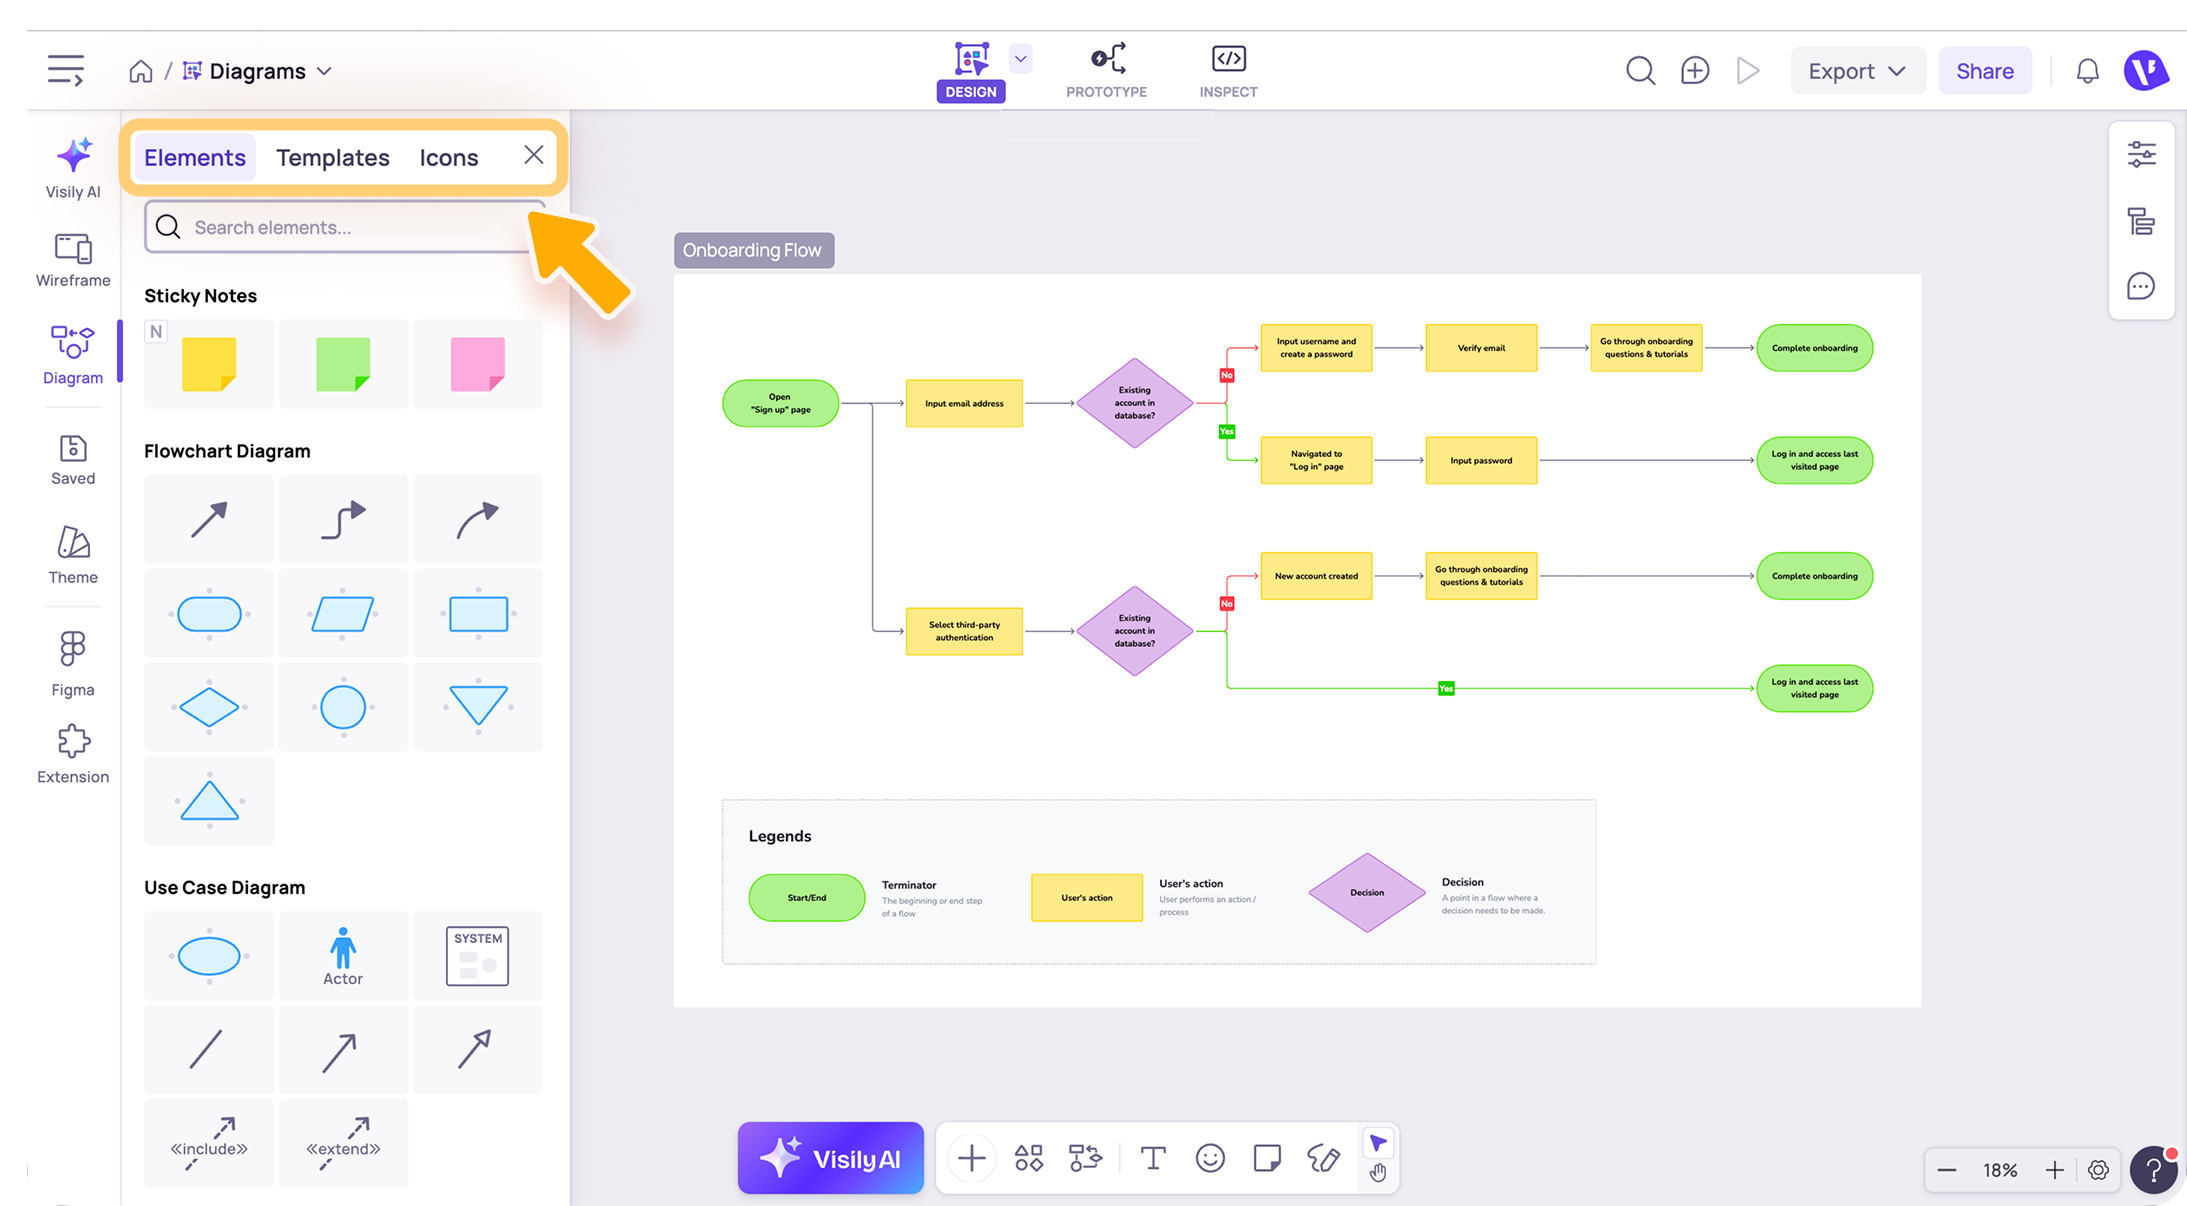2187x1206 pixels.
Task: Select the straight arrow flowchart connector
Action: [209, 519]
